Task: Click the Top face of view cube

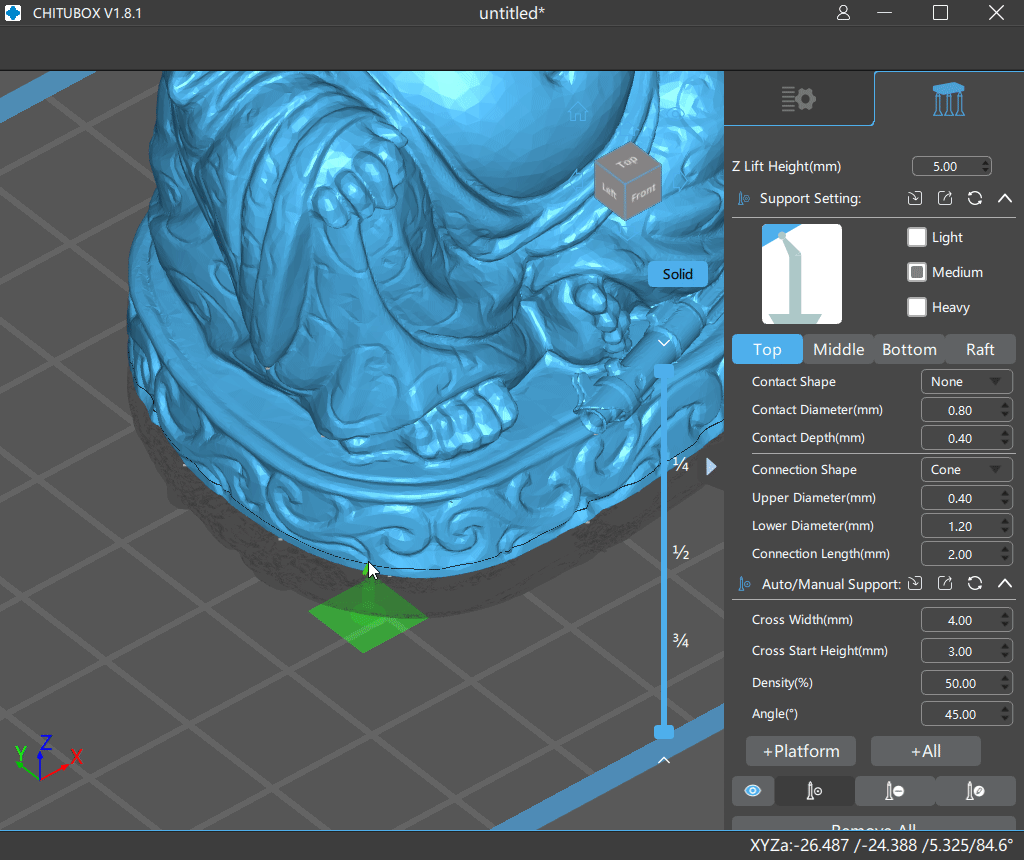Action: tap(627, 160)
